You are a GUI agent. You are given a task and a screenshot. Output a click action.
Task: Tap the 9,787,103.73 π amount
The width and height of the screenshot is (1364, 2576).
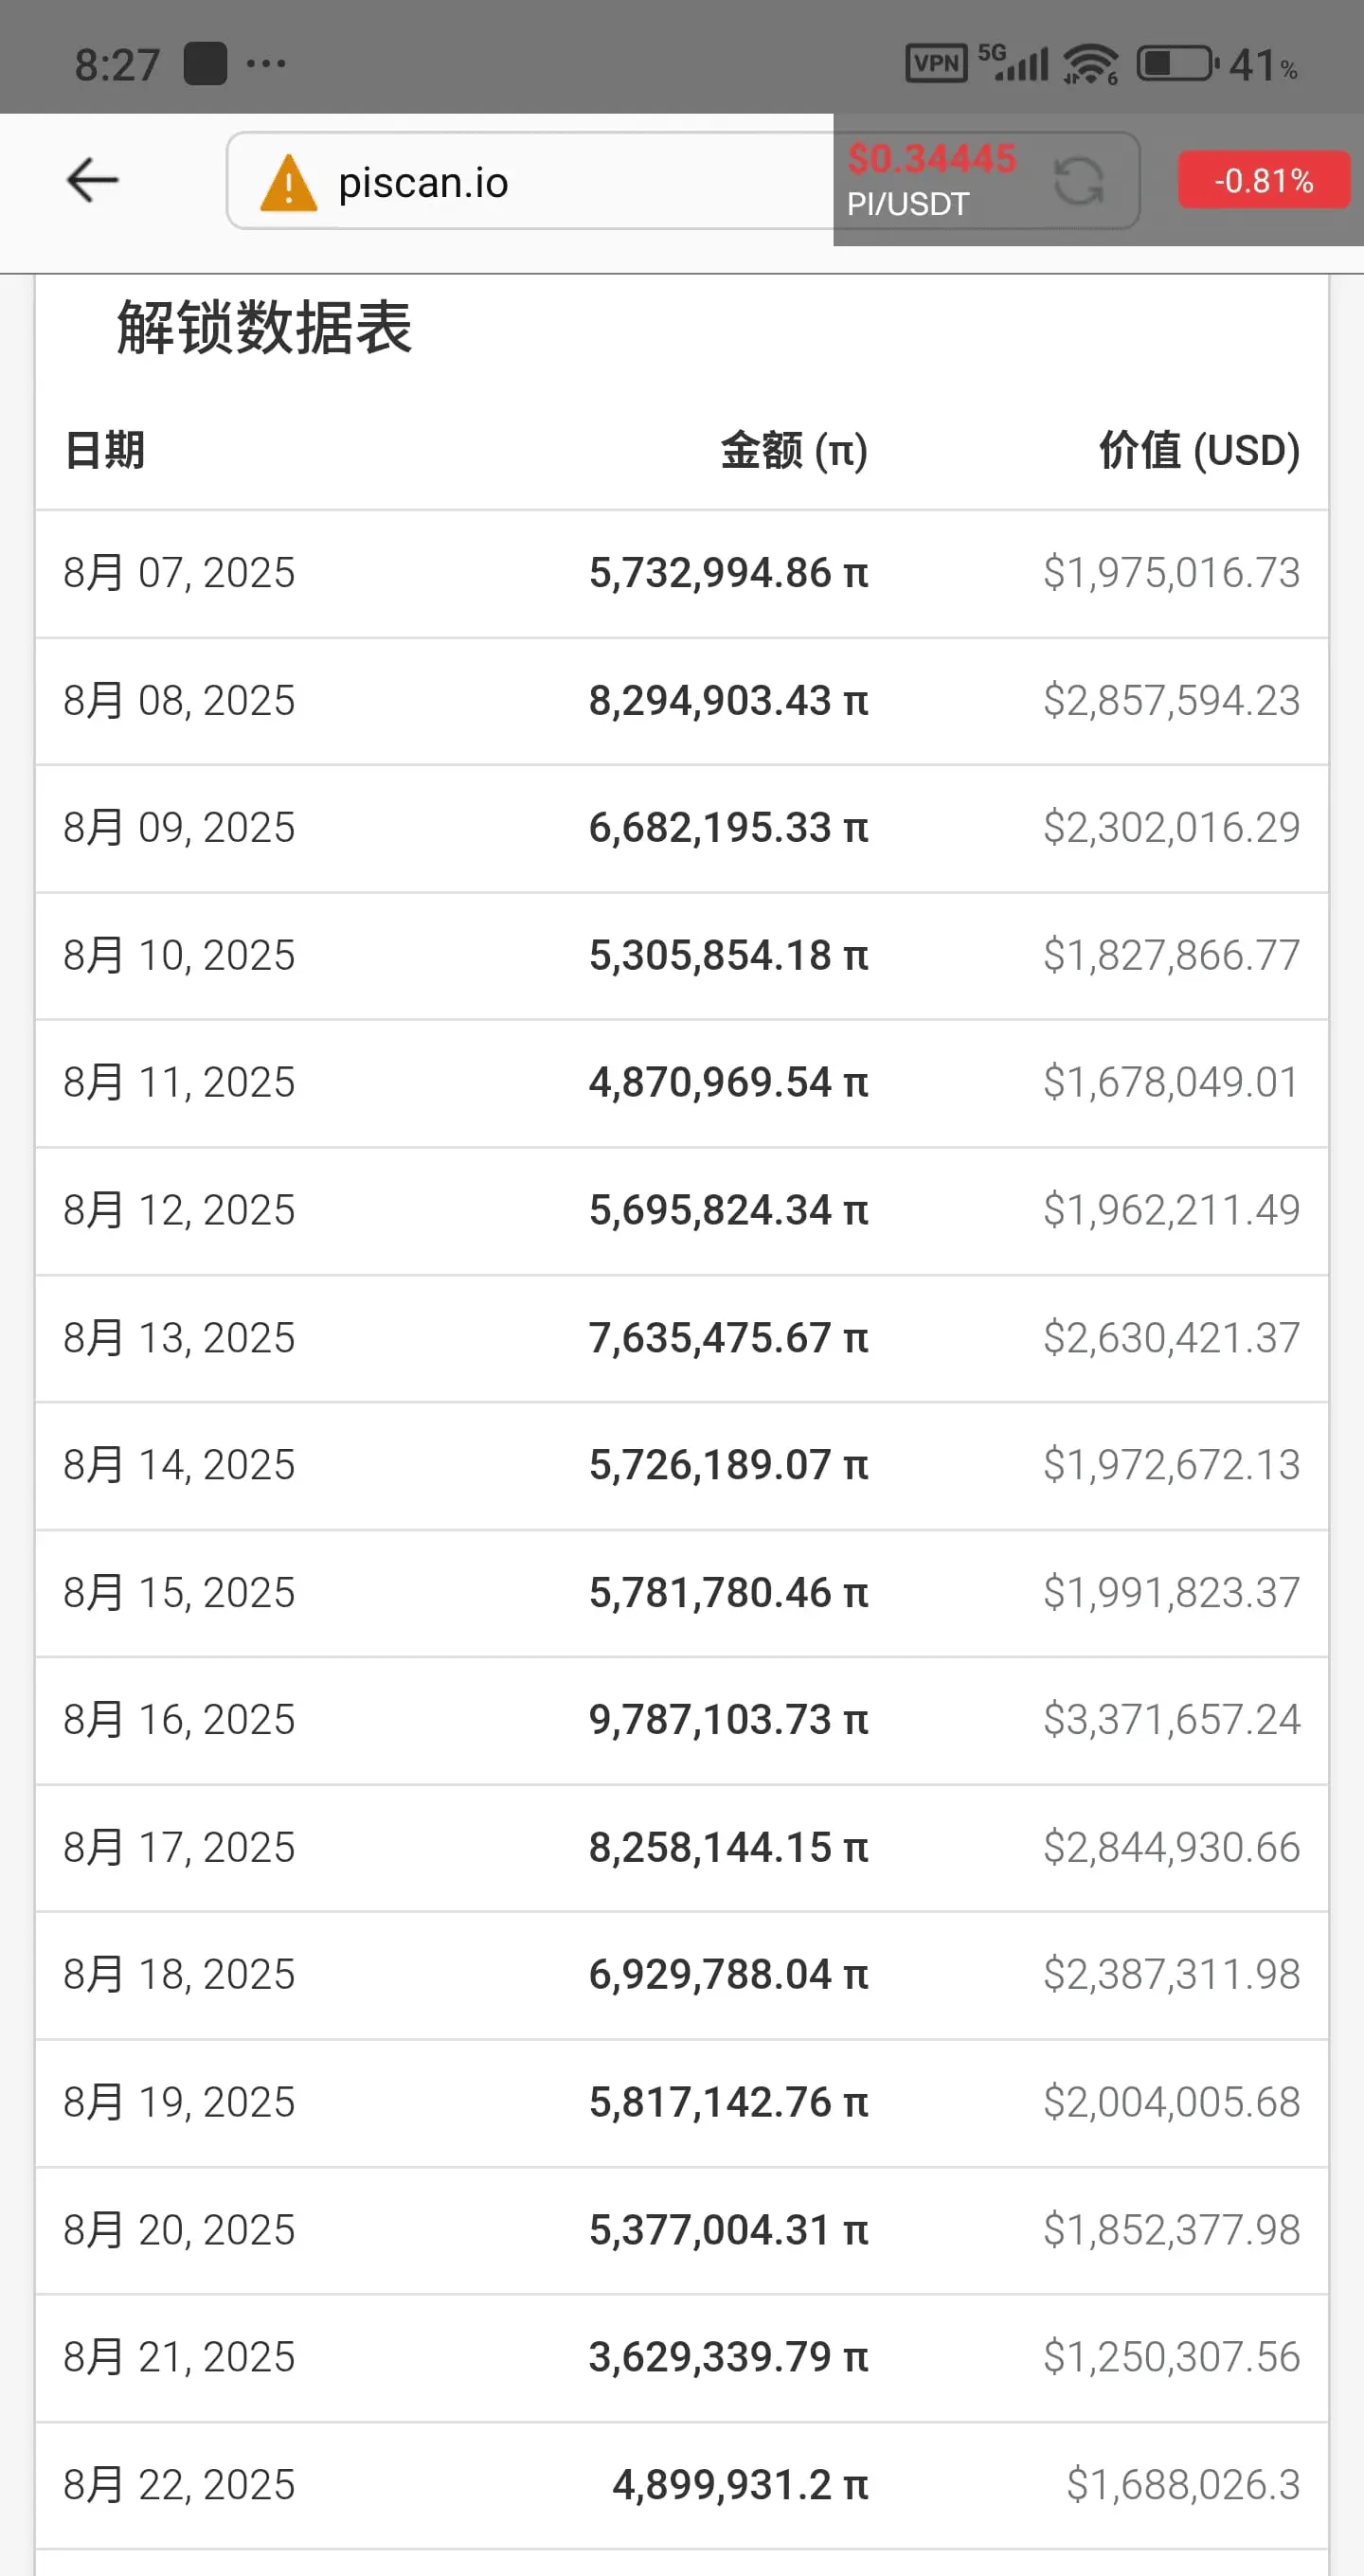coord(728,1720)
